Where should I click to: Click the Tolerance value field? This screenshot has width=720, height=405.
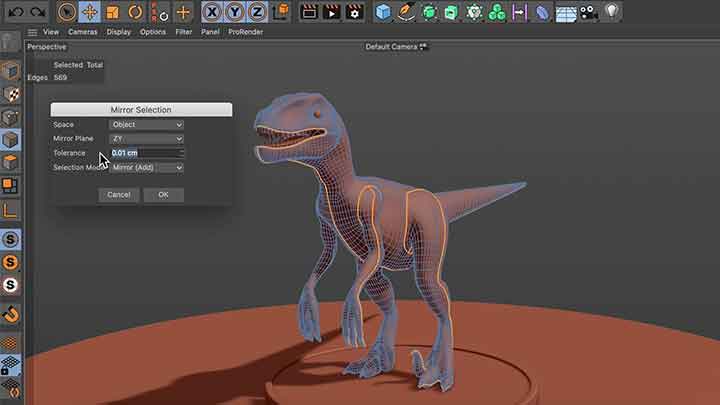tap(145, 153)
